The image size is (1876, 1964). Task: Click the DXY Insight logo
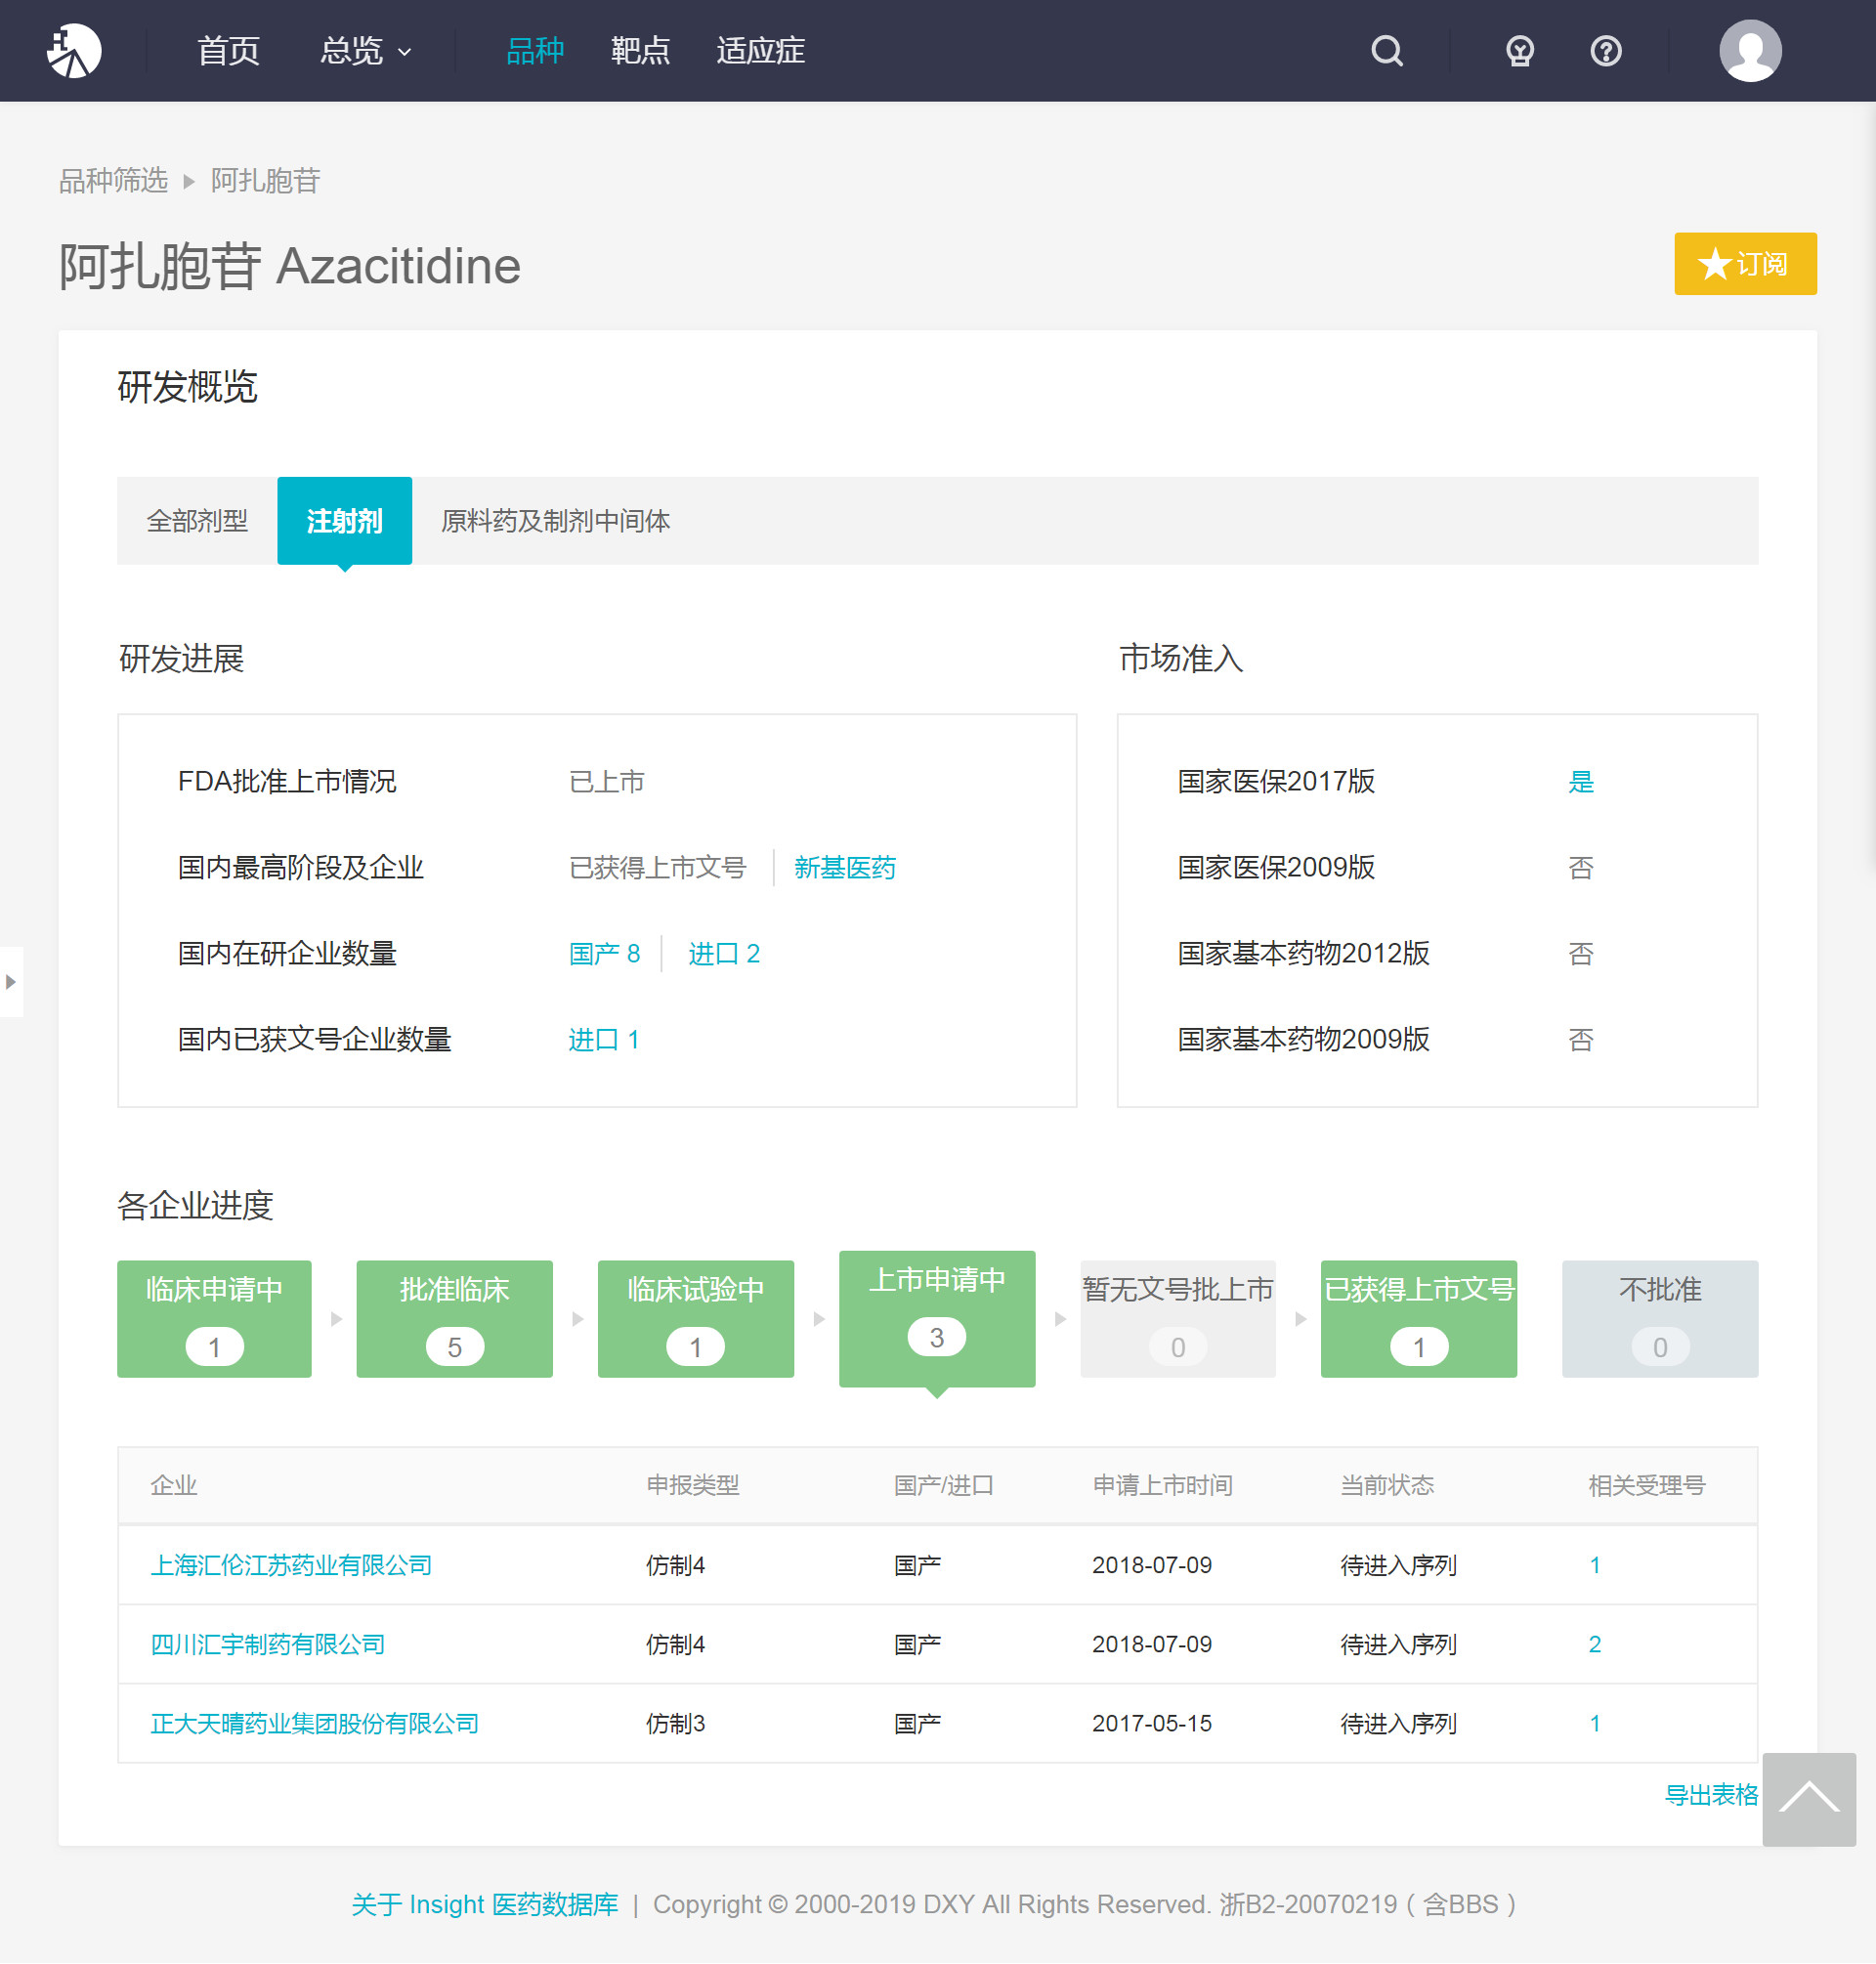click(x=75, y=50)
